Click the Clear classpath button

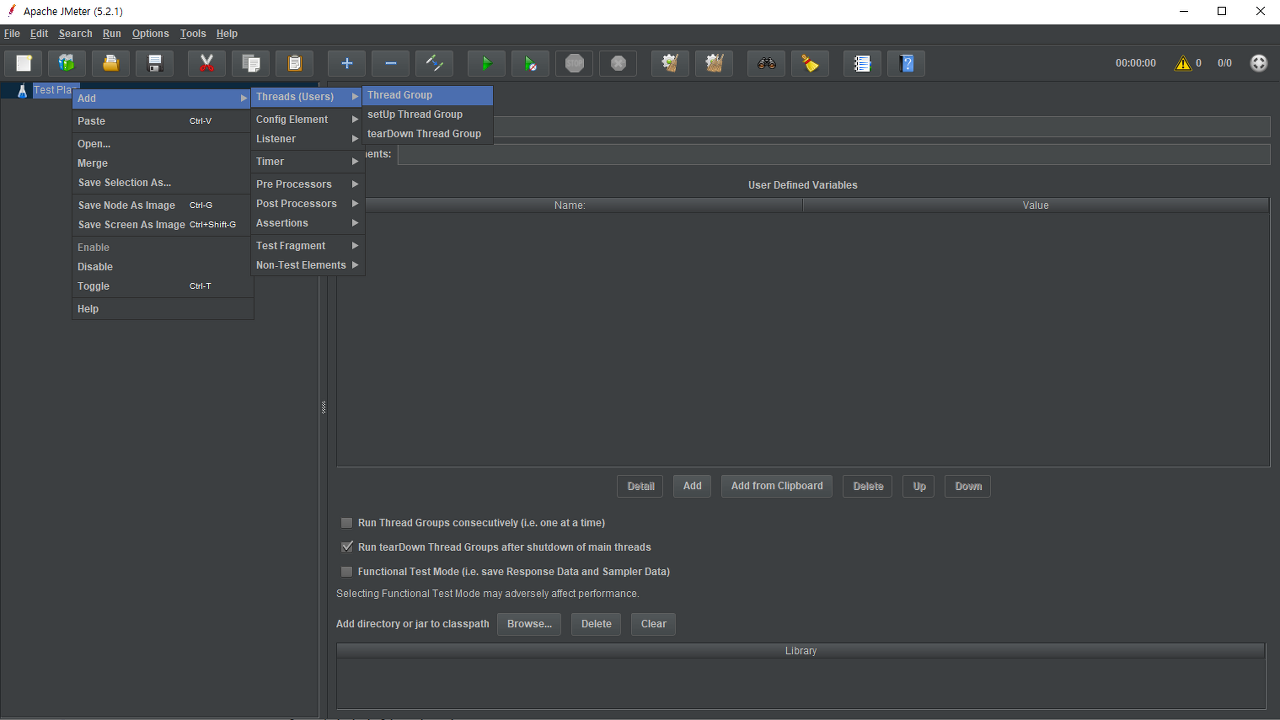(654, 624)
